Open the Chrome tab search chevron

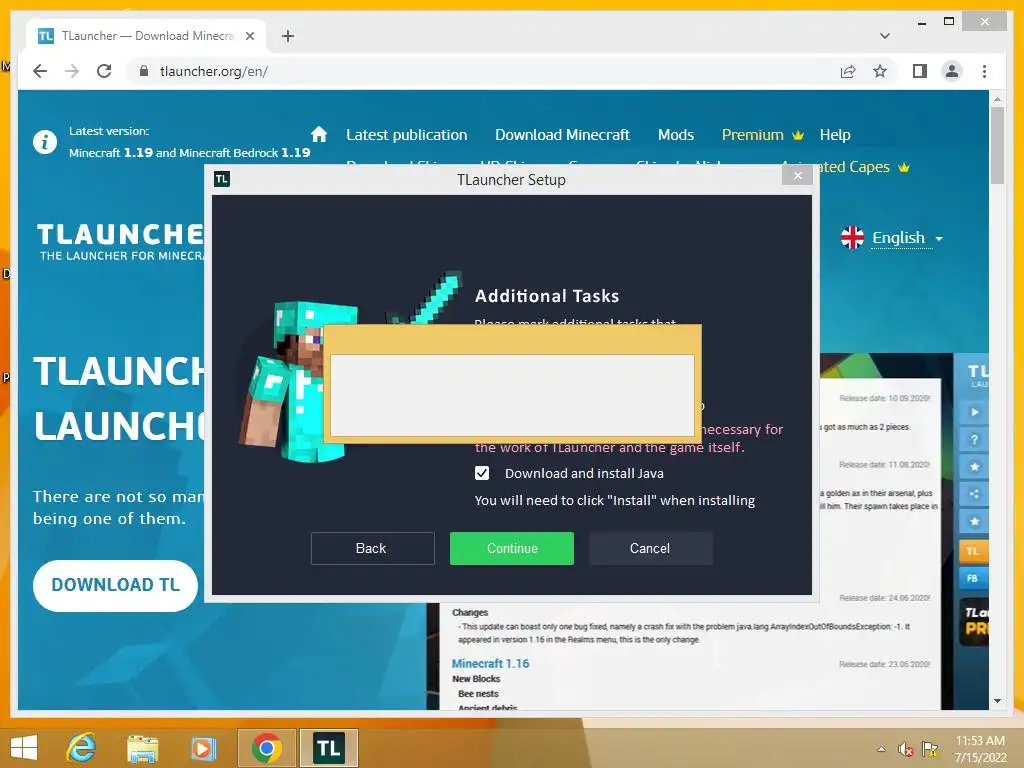(885, 36)
